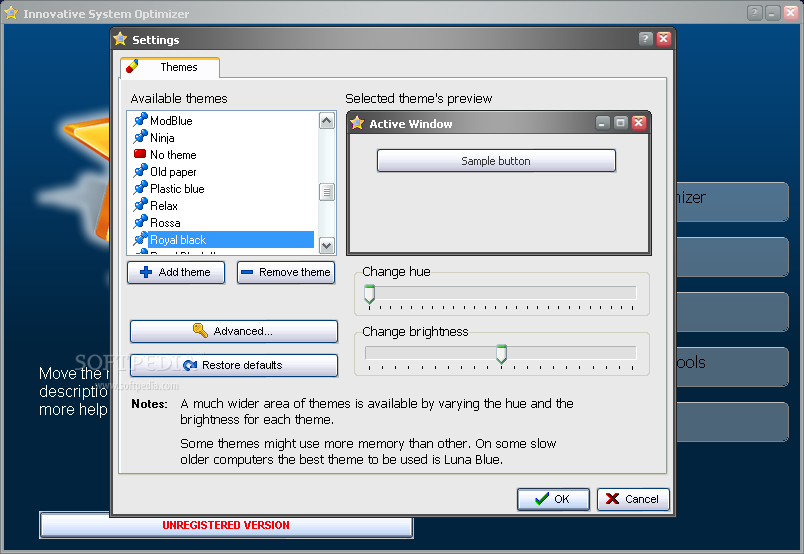Image resolution: width=804 pixels, height=554 pixels.
Task: Click the pin icon beside Royal black
Action: [140, 239]
